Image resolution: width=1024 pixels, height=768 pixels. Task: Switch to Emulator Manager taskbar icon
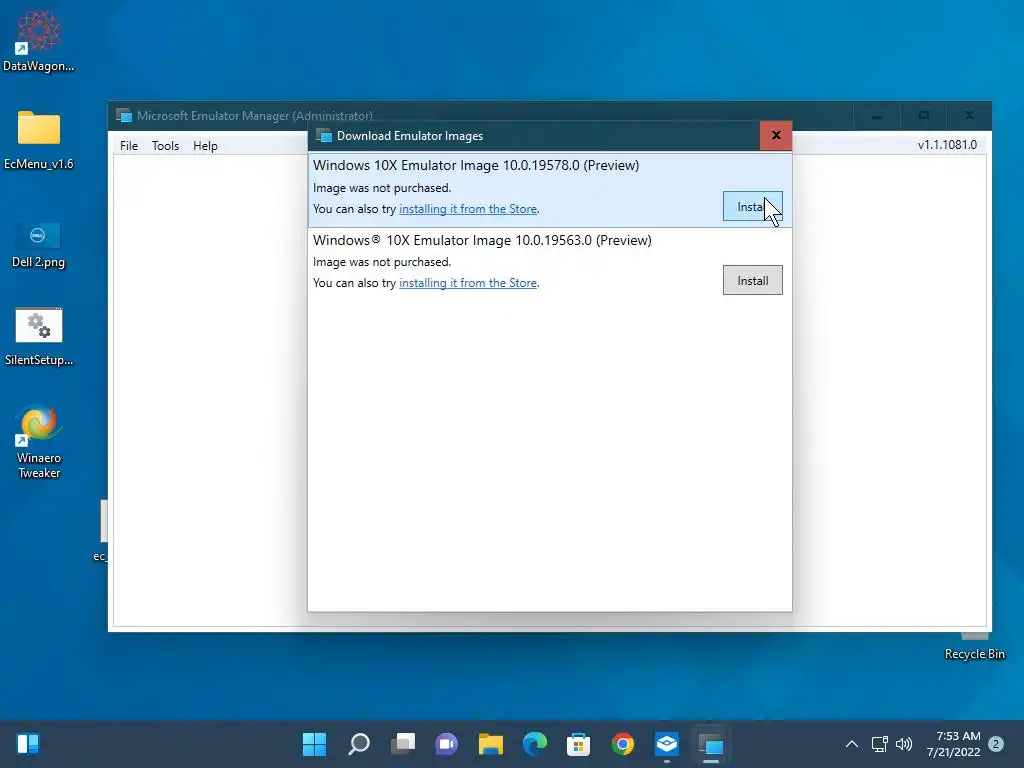point(711,744)
